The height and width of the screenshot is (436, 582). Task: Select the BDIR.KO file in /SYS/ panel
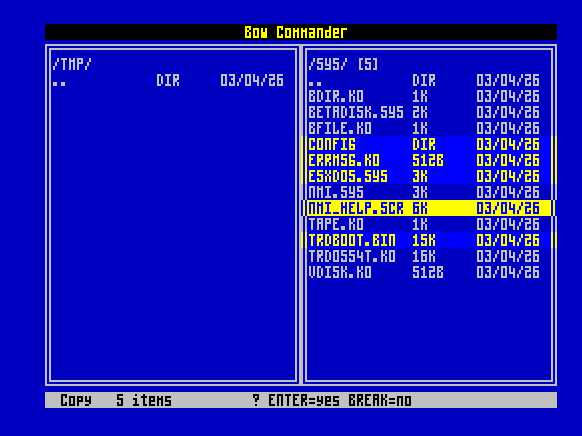pos(424,96)
